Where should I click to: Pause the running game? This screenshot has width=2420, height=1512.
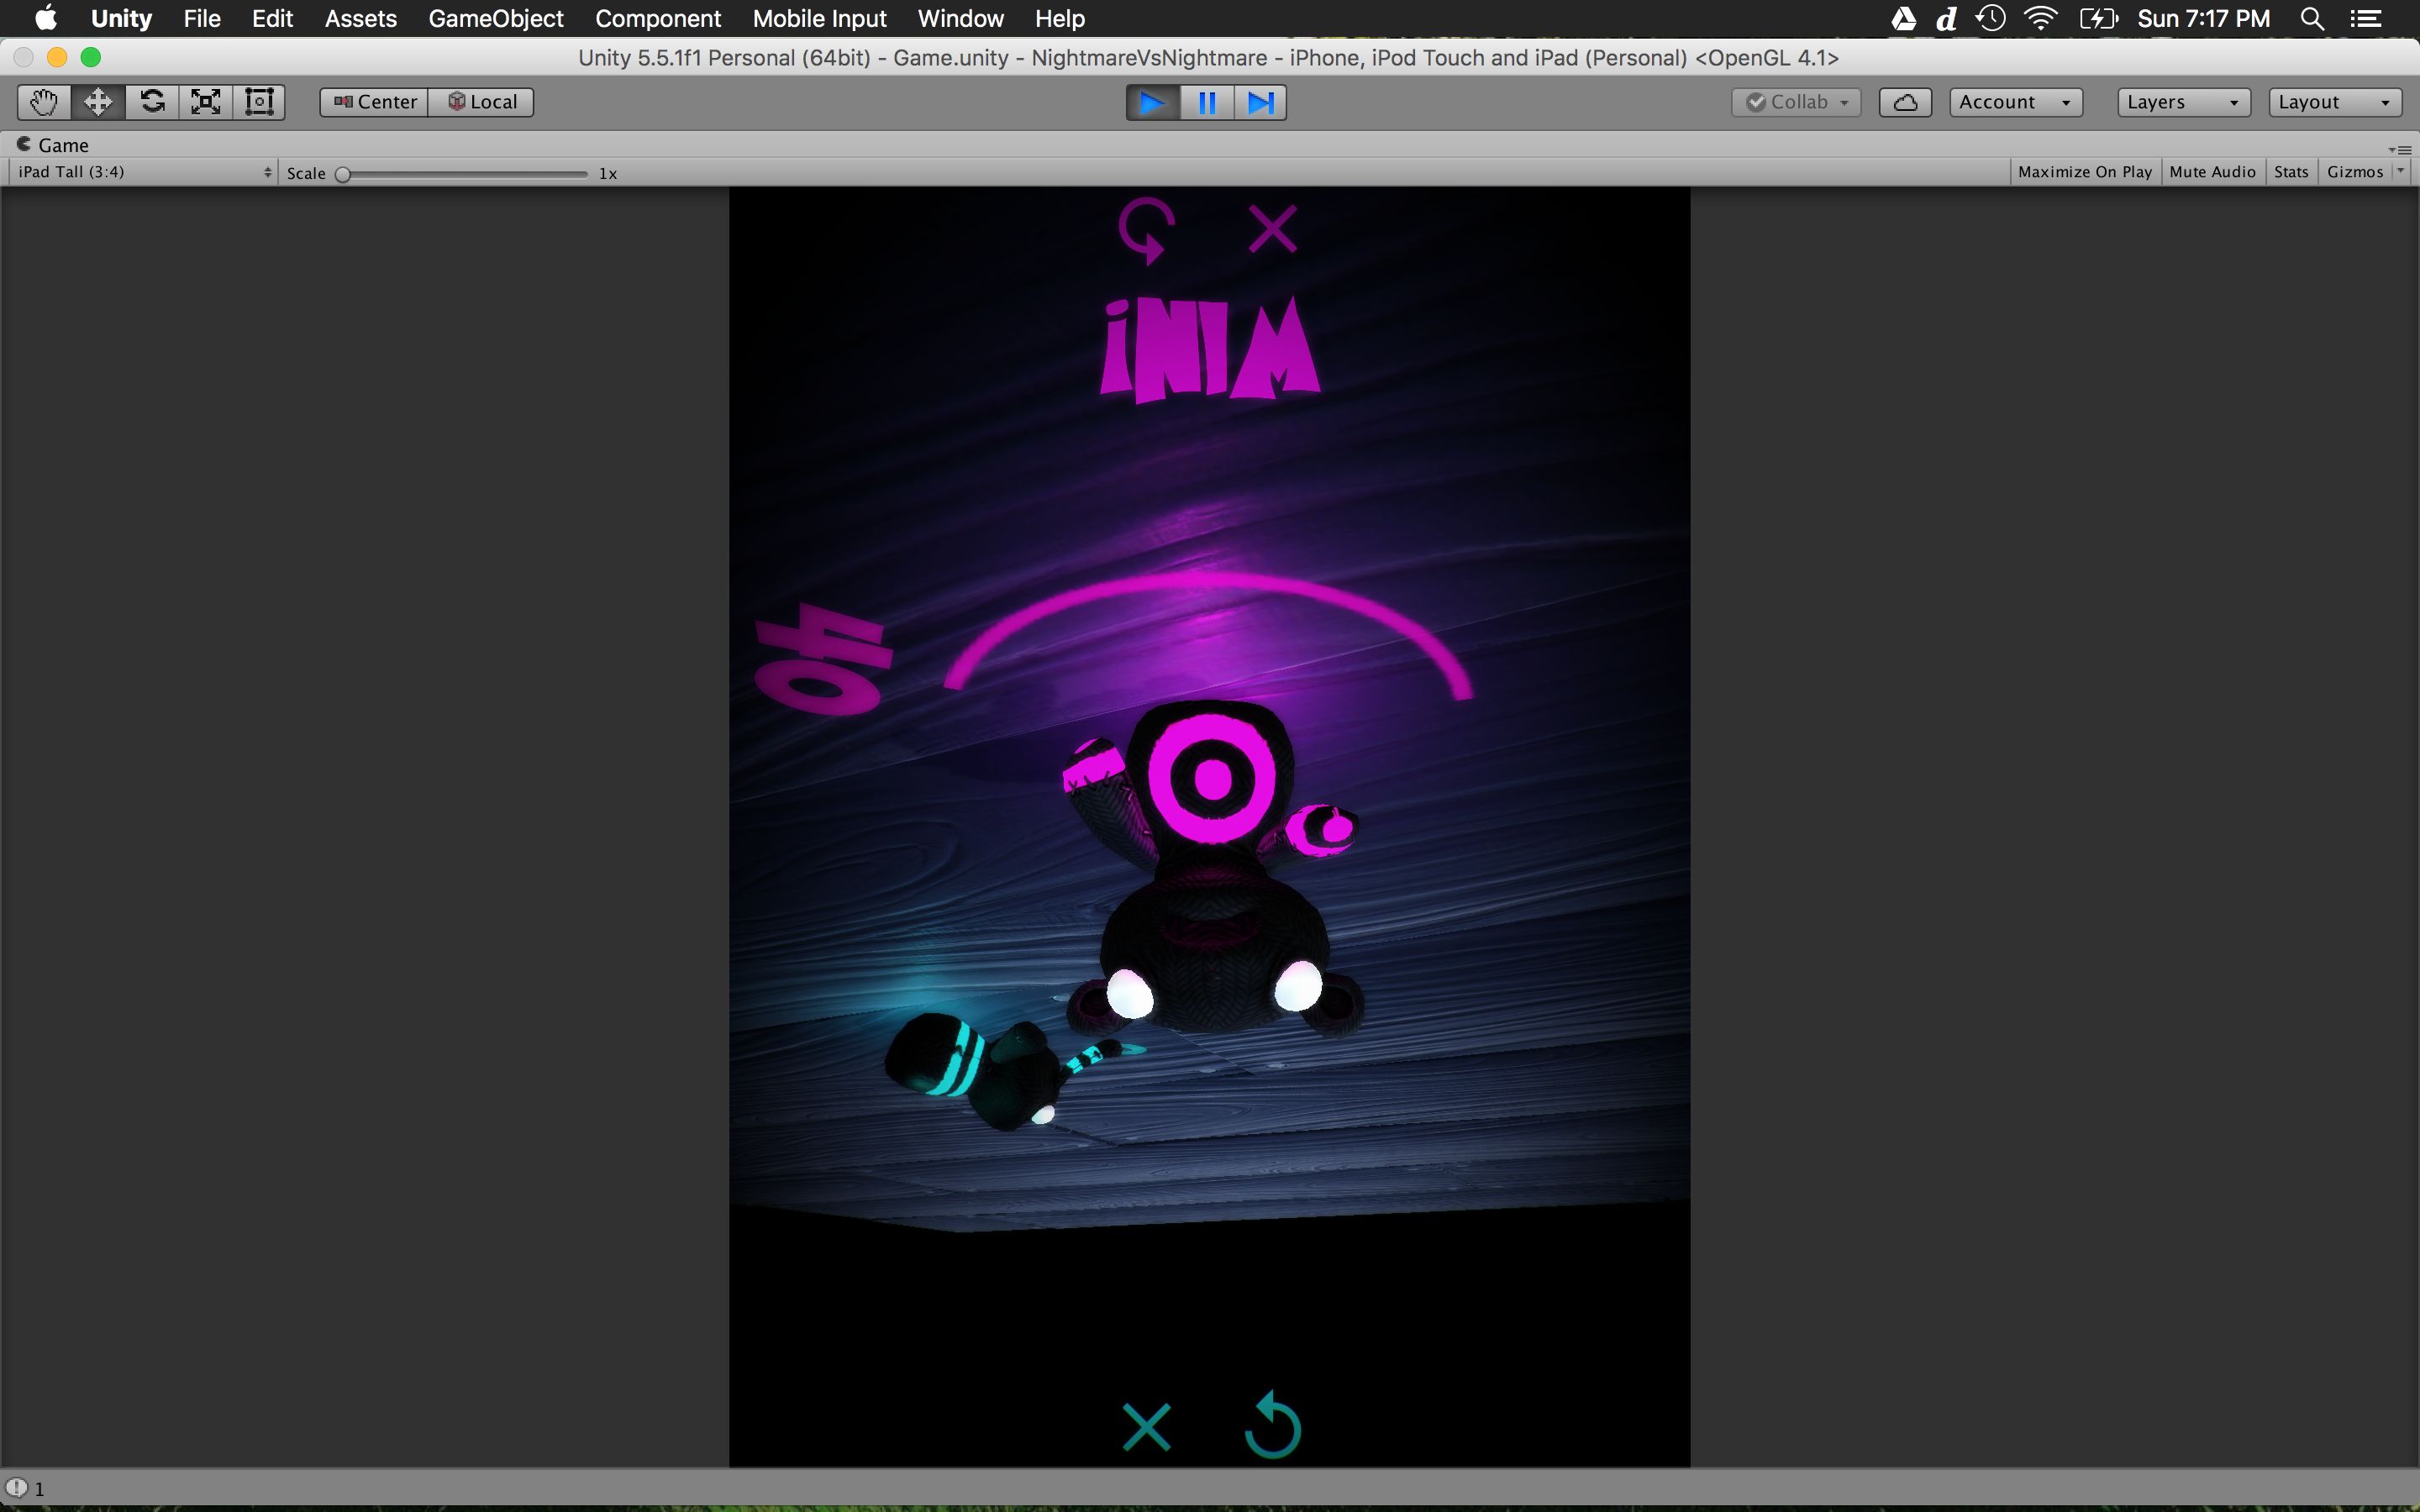pos(1207,102)
